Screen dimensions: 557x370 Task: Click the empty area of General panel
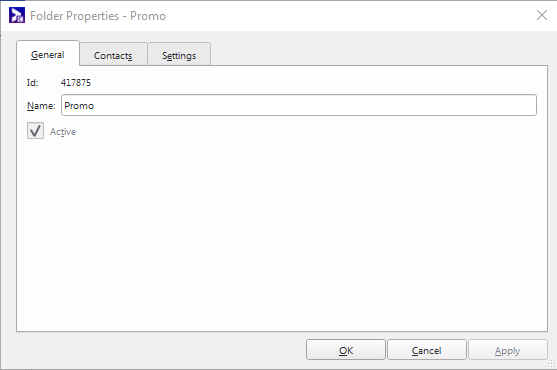[282, 231]
